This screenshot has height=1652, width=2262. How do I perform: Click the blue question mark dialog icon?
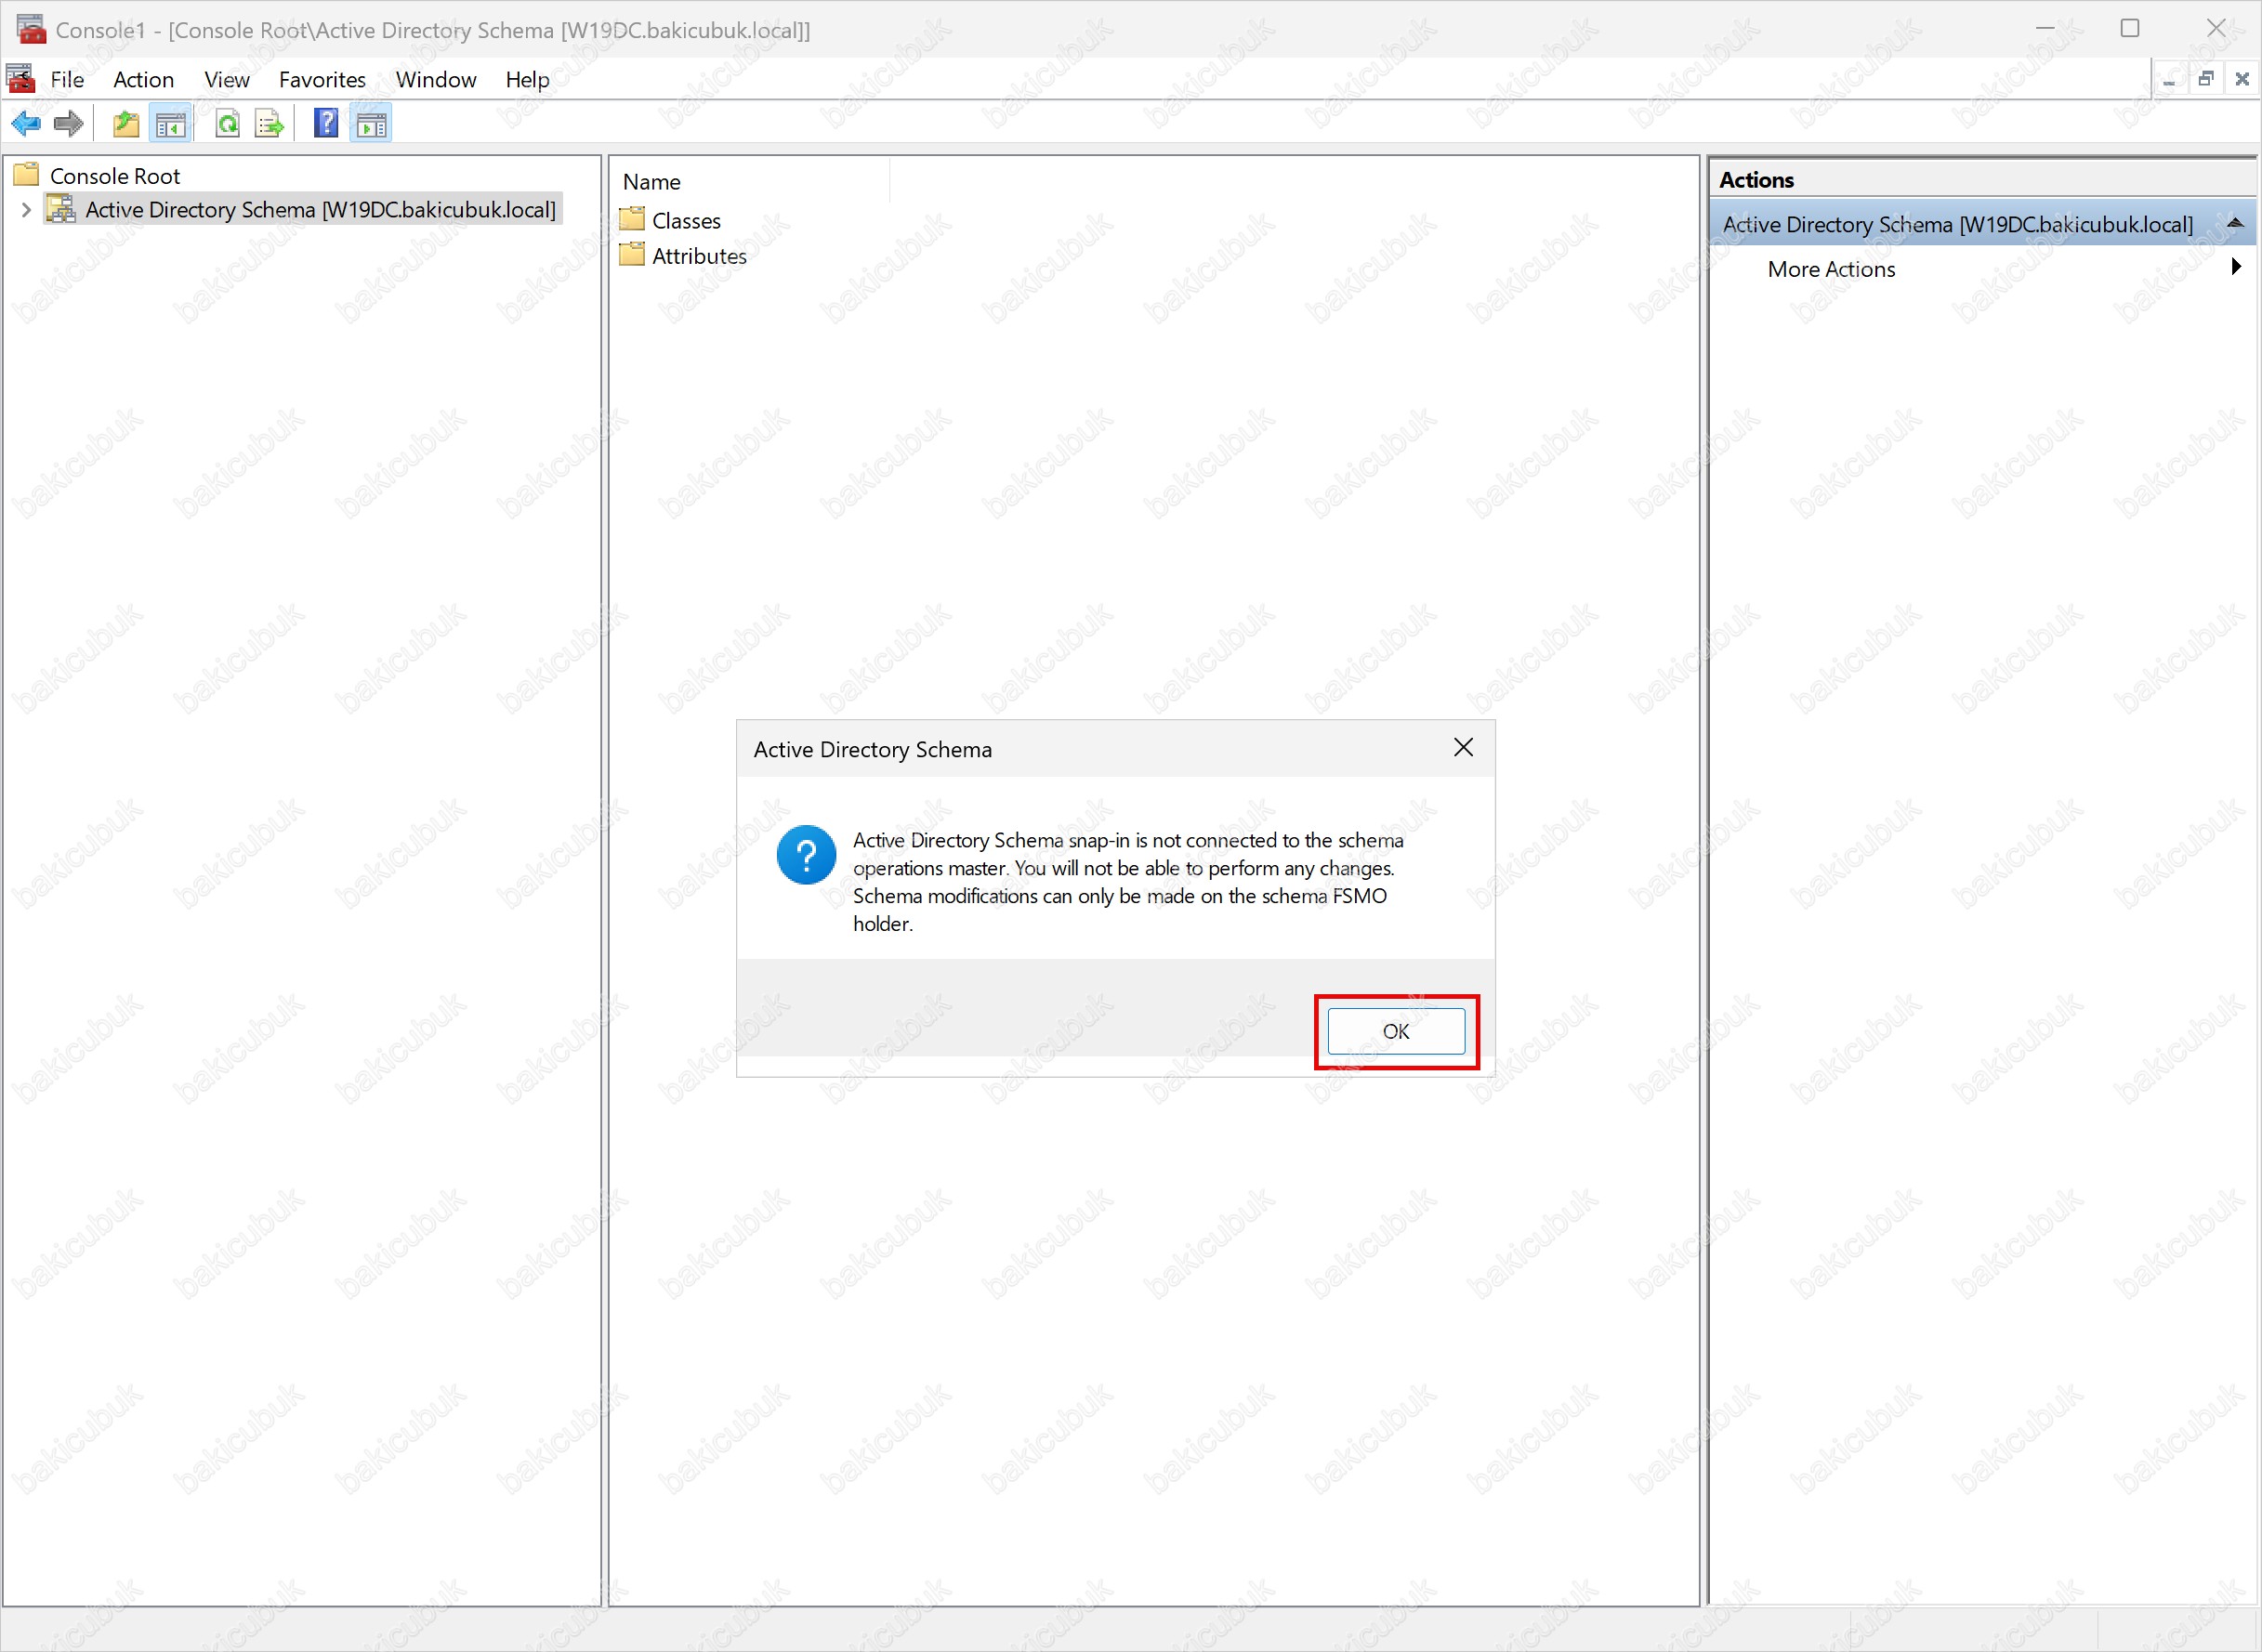click(x=806, y=854)
